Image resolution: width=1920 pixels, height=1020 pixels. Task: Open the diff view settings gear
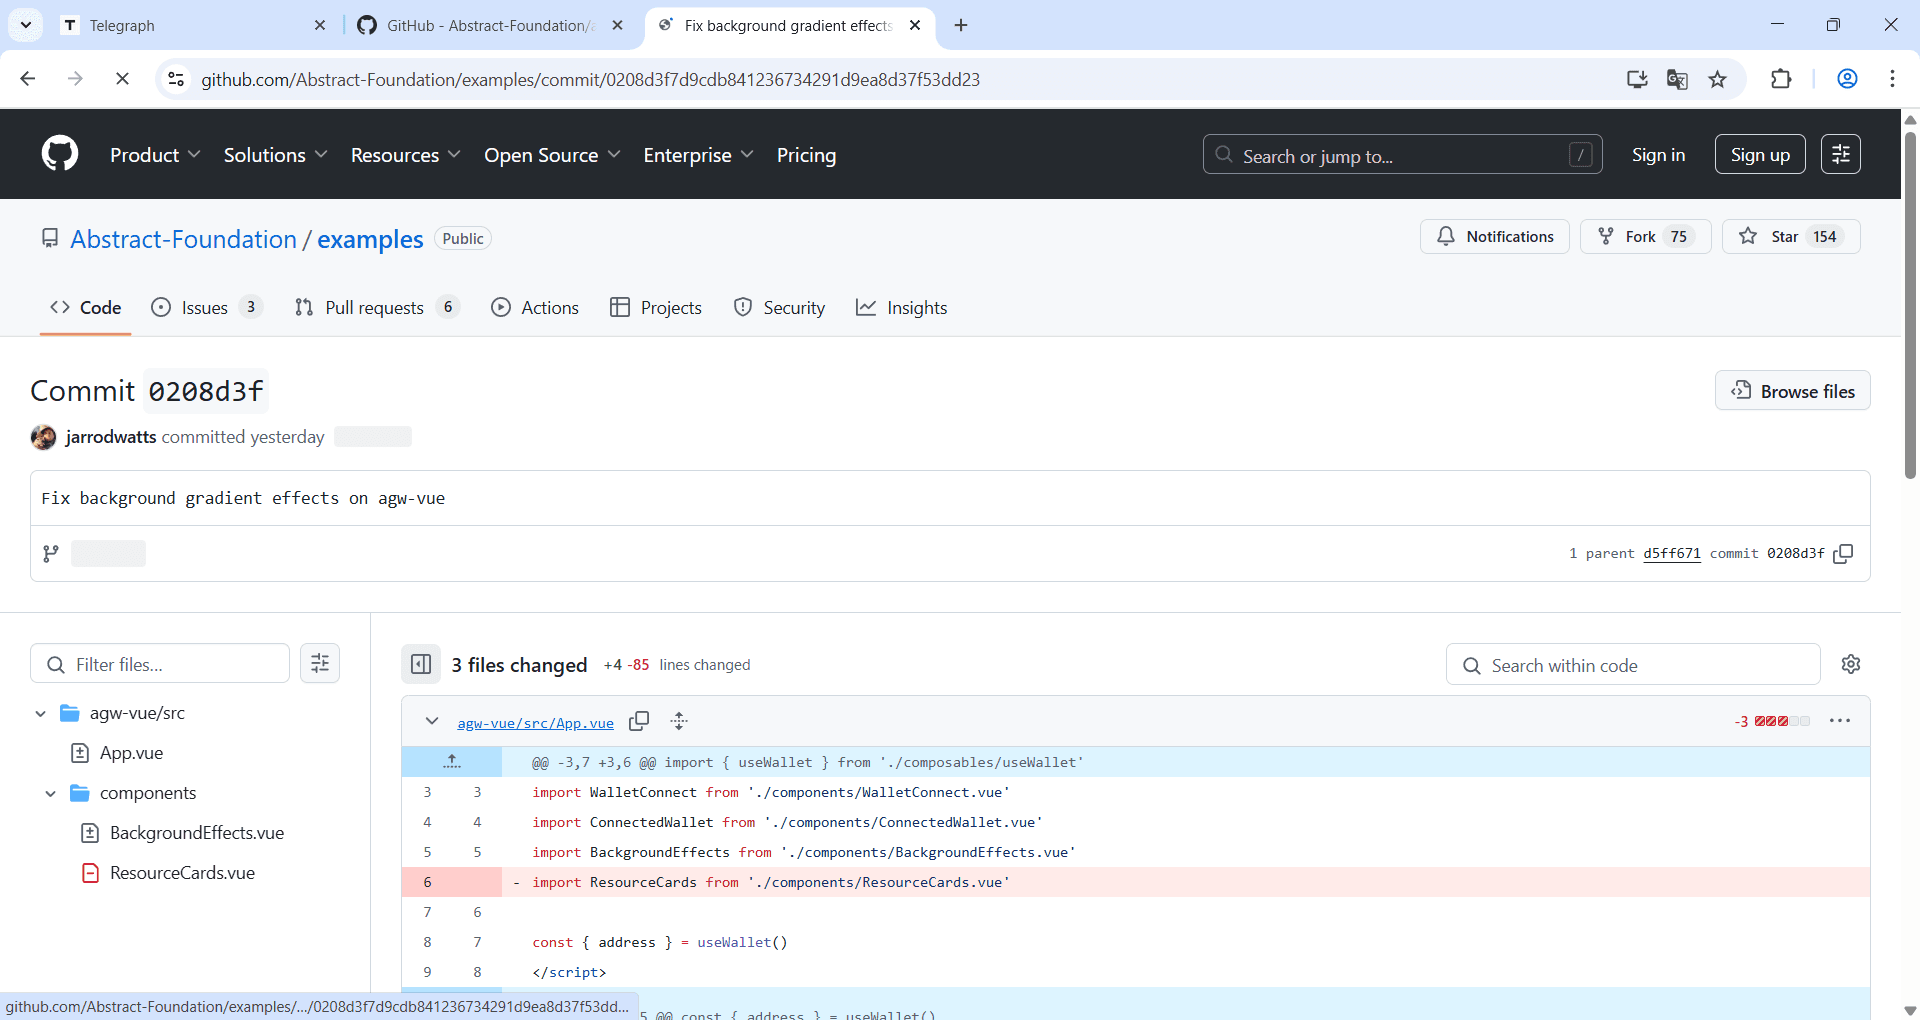(x=1851, y=664)
